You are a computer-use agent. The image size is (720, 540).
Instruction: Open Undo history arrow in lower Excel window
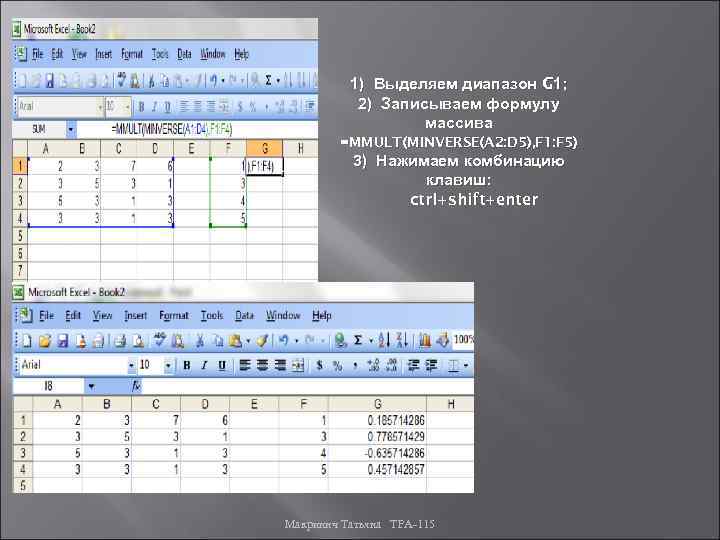296,341
